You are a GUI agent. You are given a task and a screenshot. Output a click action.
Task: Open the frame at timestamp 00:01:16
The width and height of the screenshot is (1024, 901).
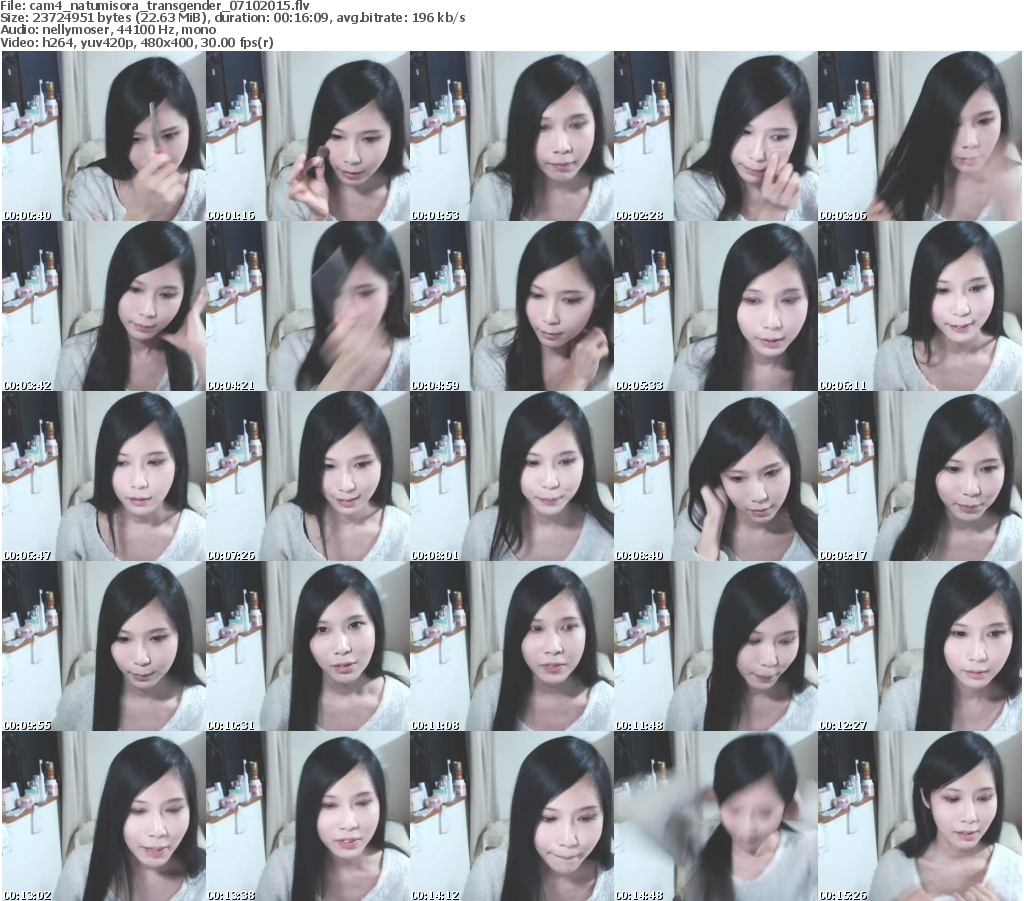[308, 136]
